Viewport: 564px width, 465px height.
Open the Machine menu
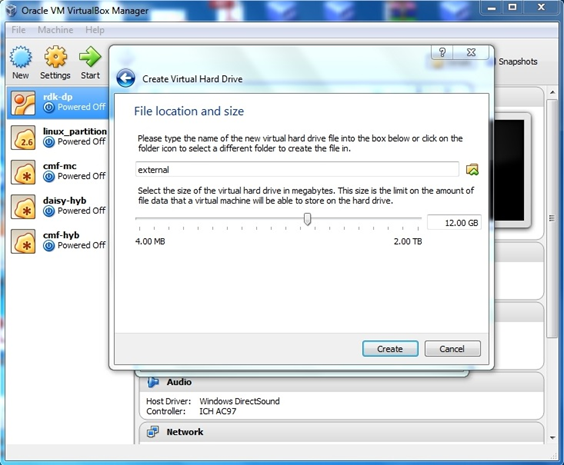(x=55, y=30)
